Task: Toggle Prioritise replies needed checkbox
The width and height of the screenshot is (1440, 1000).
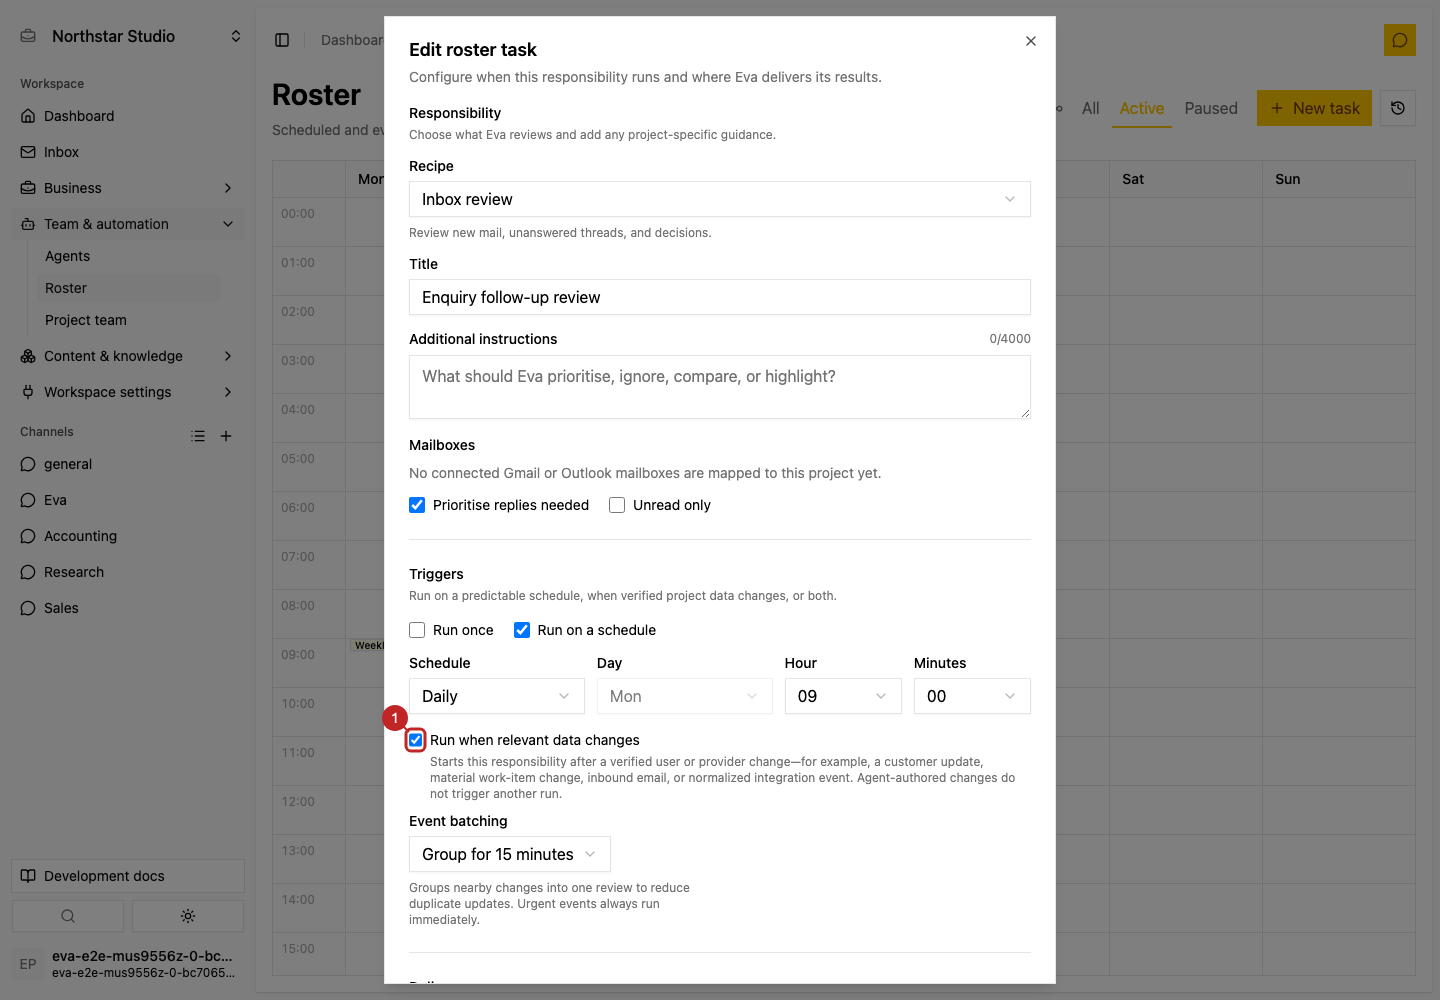Action: tap(417, 505)
